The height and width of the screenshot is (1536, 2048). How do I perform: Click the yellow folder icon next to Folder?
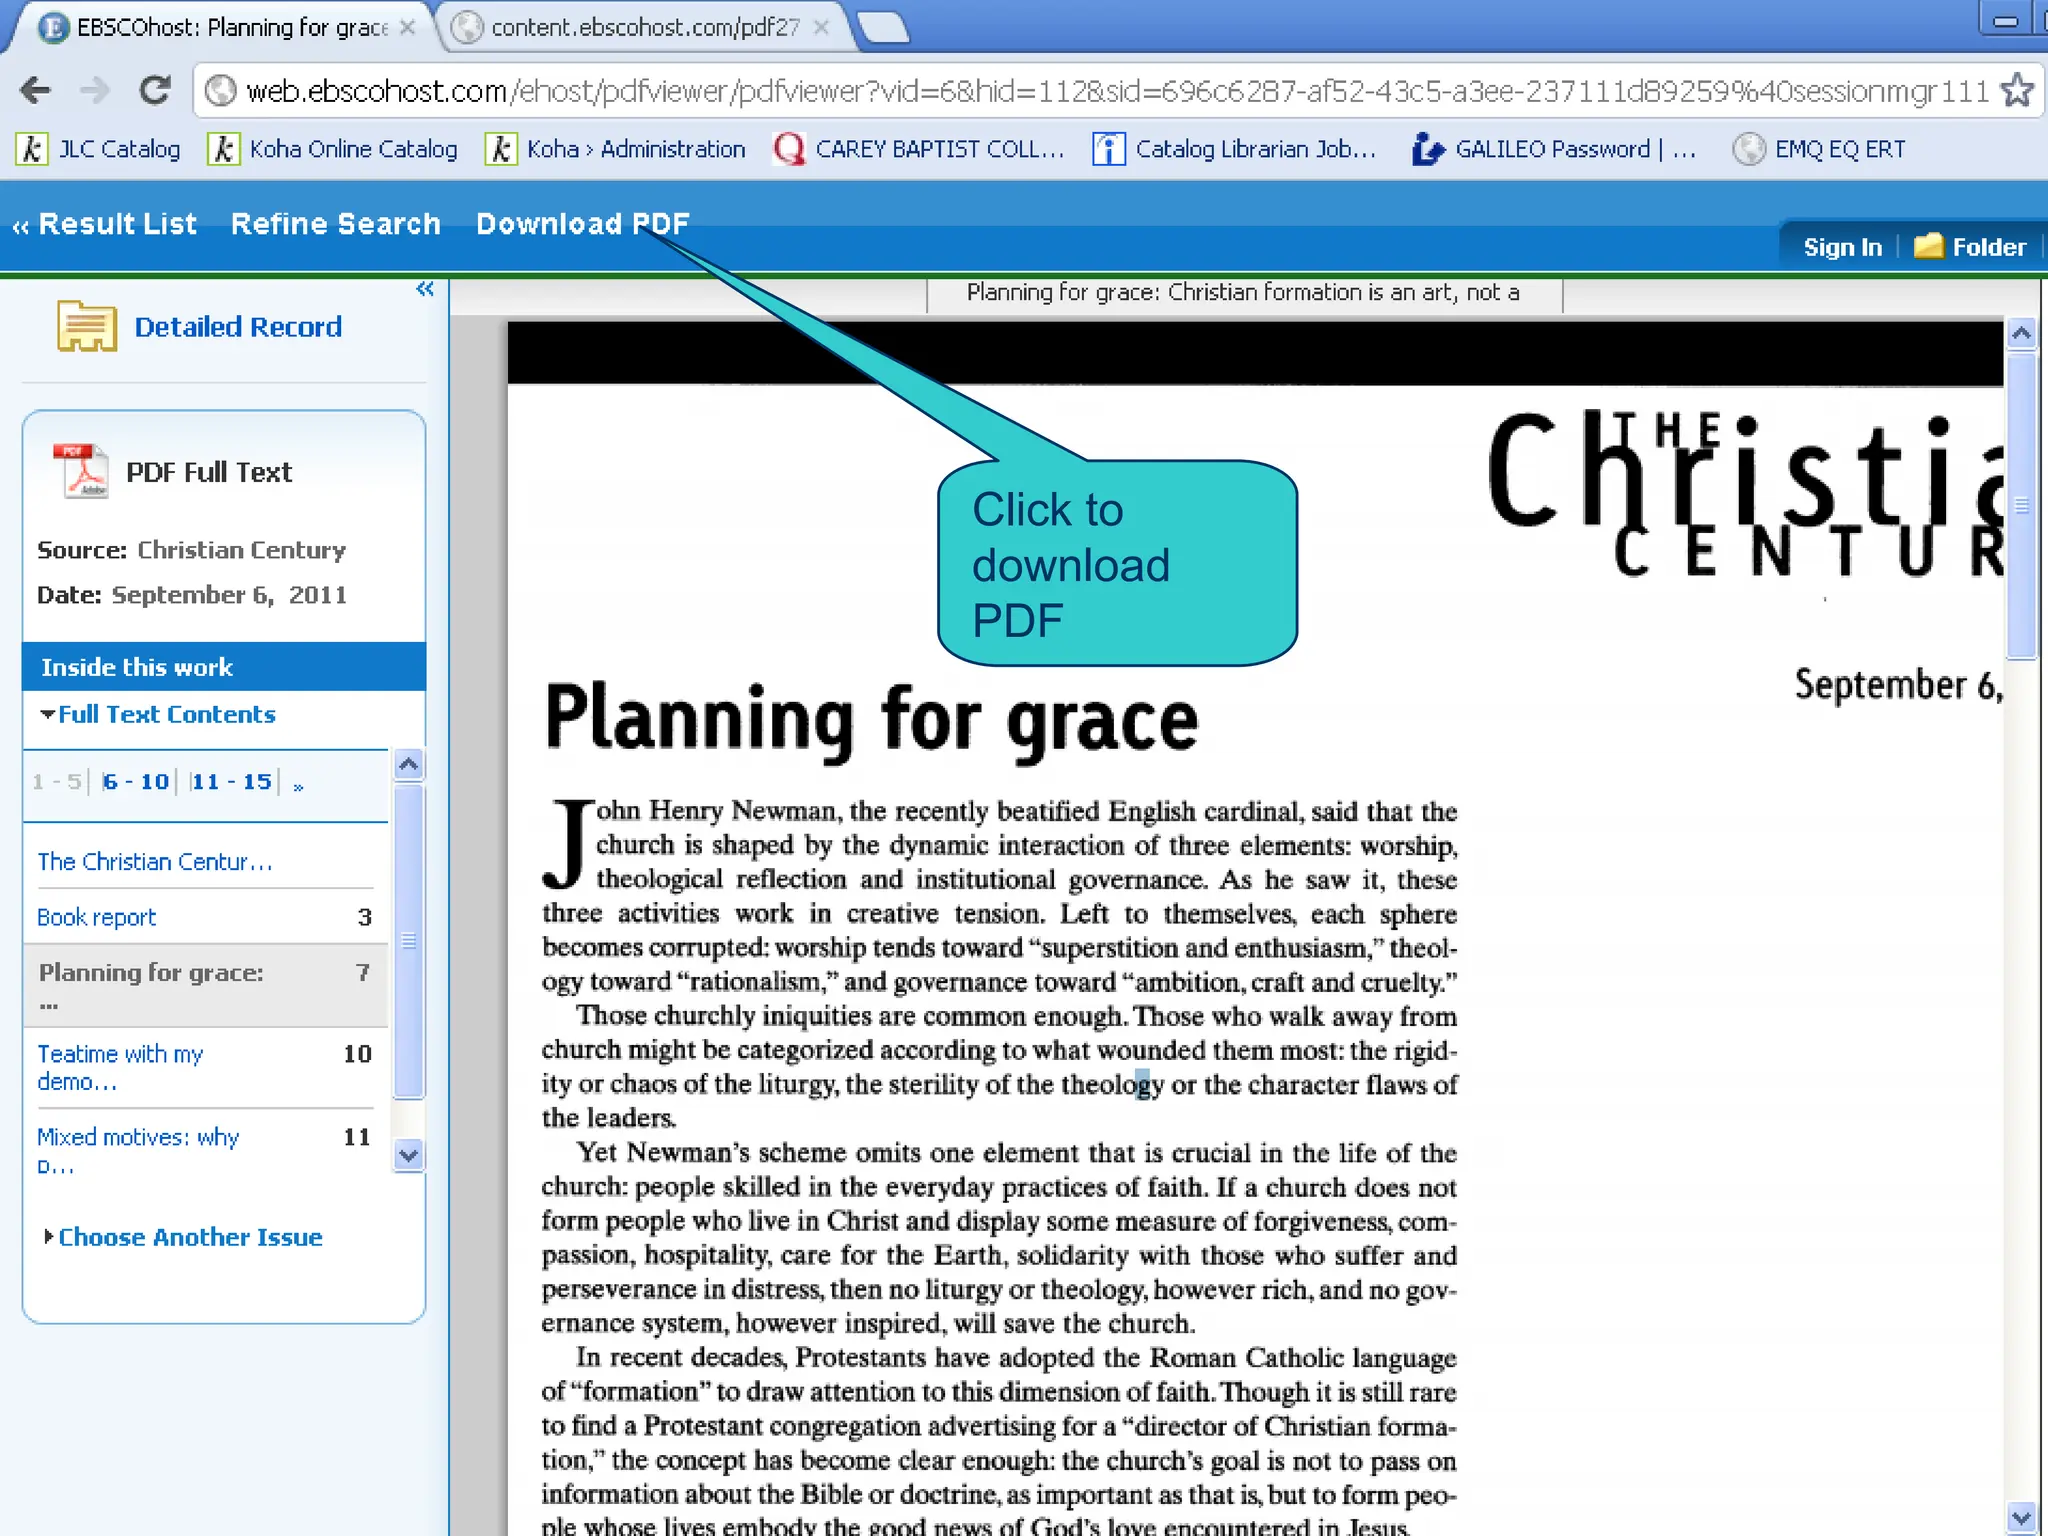pyautogui.click(x=1928, y=246)
